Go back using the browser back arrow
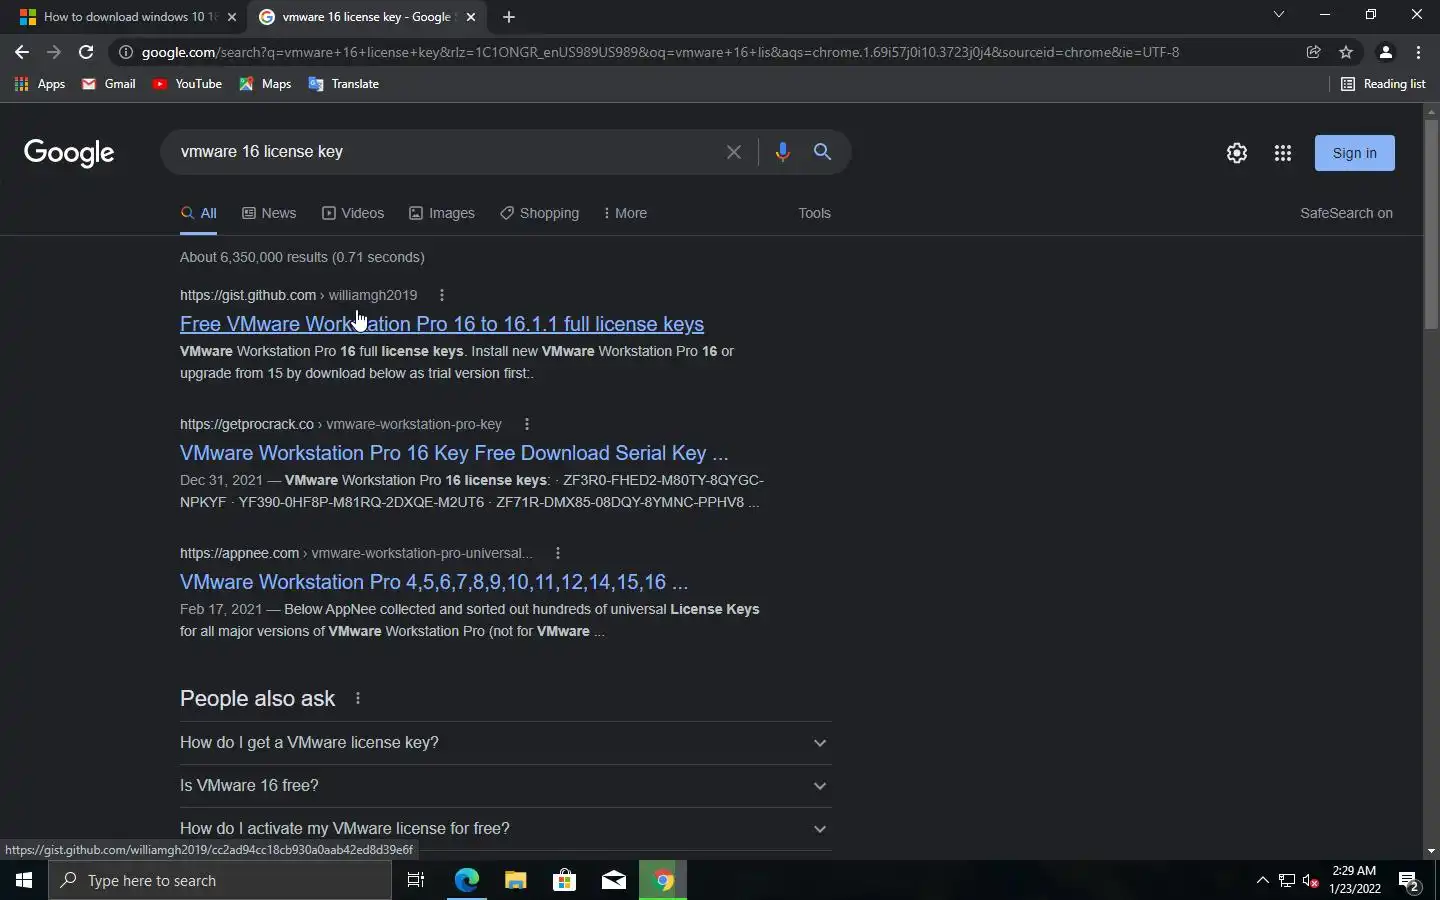Viewport: 1440px width, 900px height. pyautogui.click(x=22, y=52)
